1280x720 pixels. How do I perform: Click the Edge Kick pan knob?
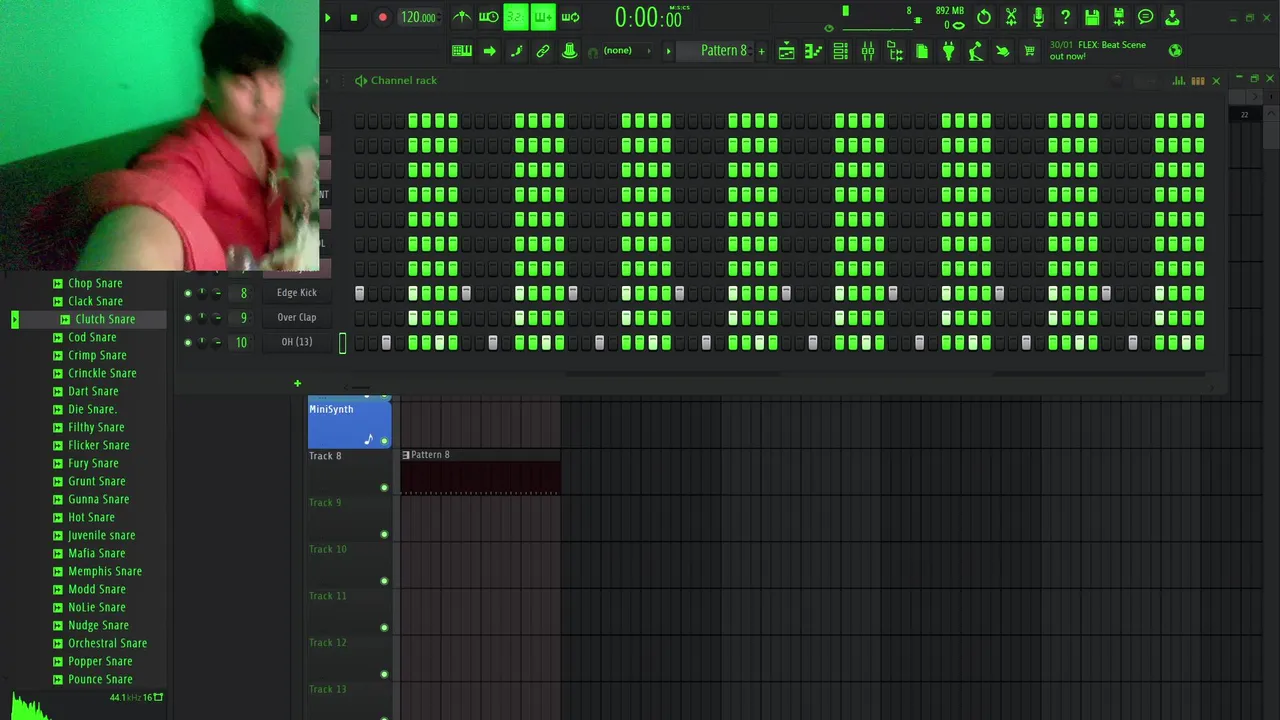(202, 293)
